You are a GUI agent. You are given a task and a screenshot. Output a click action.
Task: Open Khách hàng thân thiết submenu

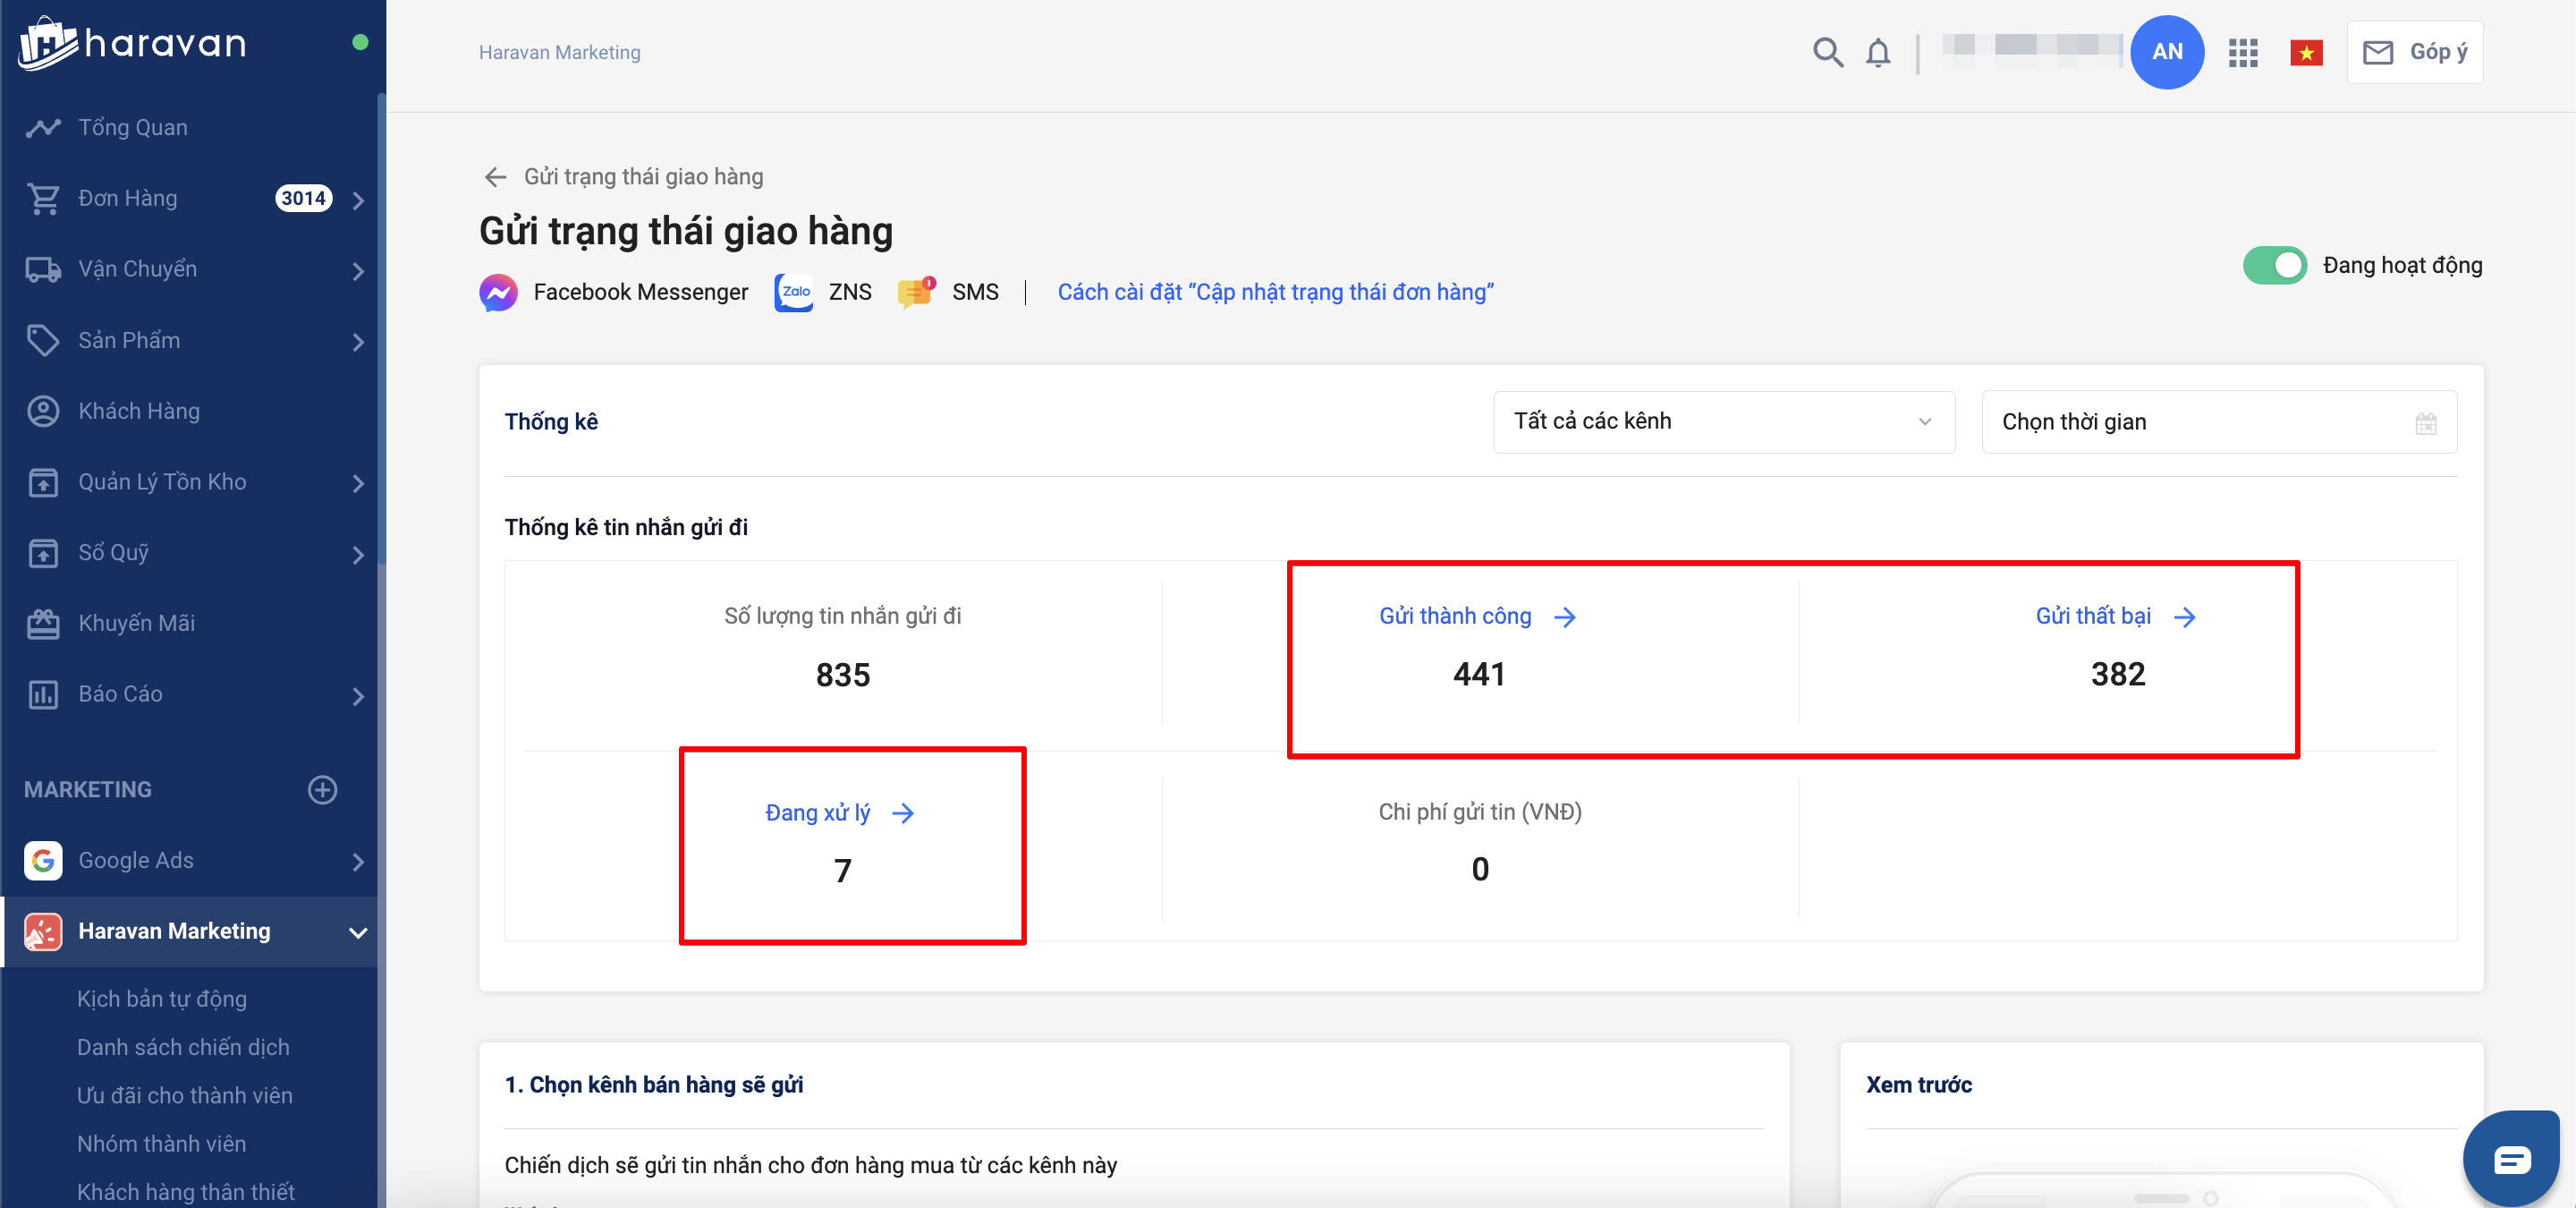pyautogui.click(x=186, y=1191)
